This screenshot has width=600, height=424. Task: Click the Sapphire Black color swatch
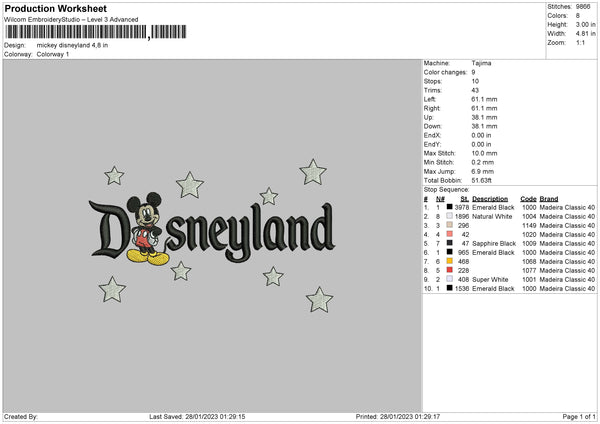[x=450, y=243]
